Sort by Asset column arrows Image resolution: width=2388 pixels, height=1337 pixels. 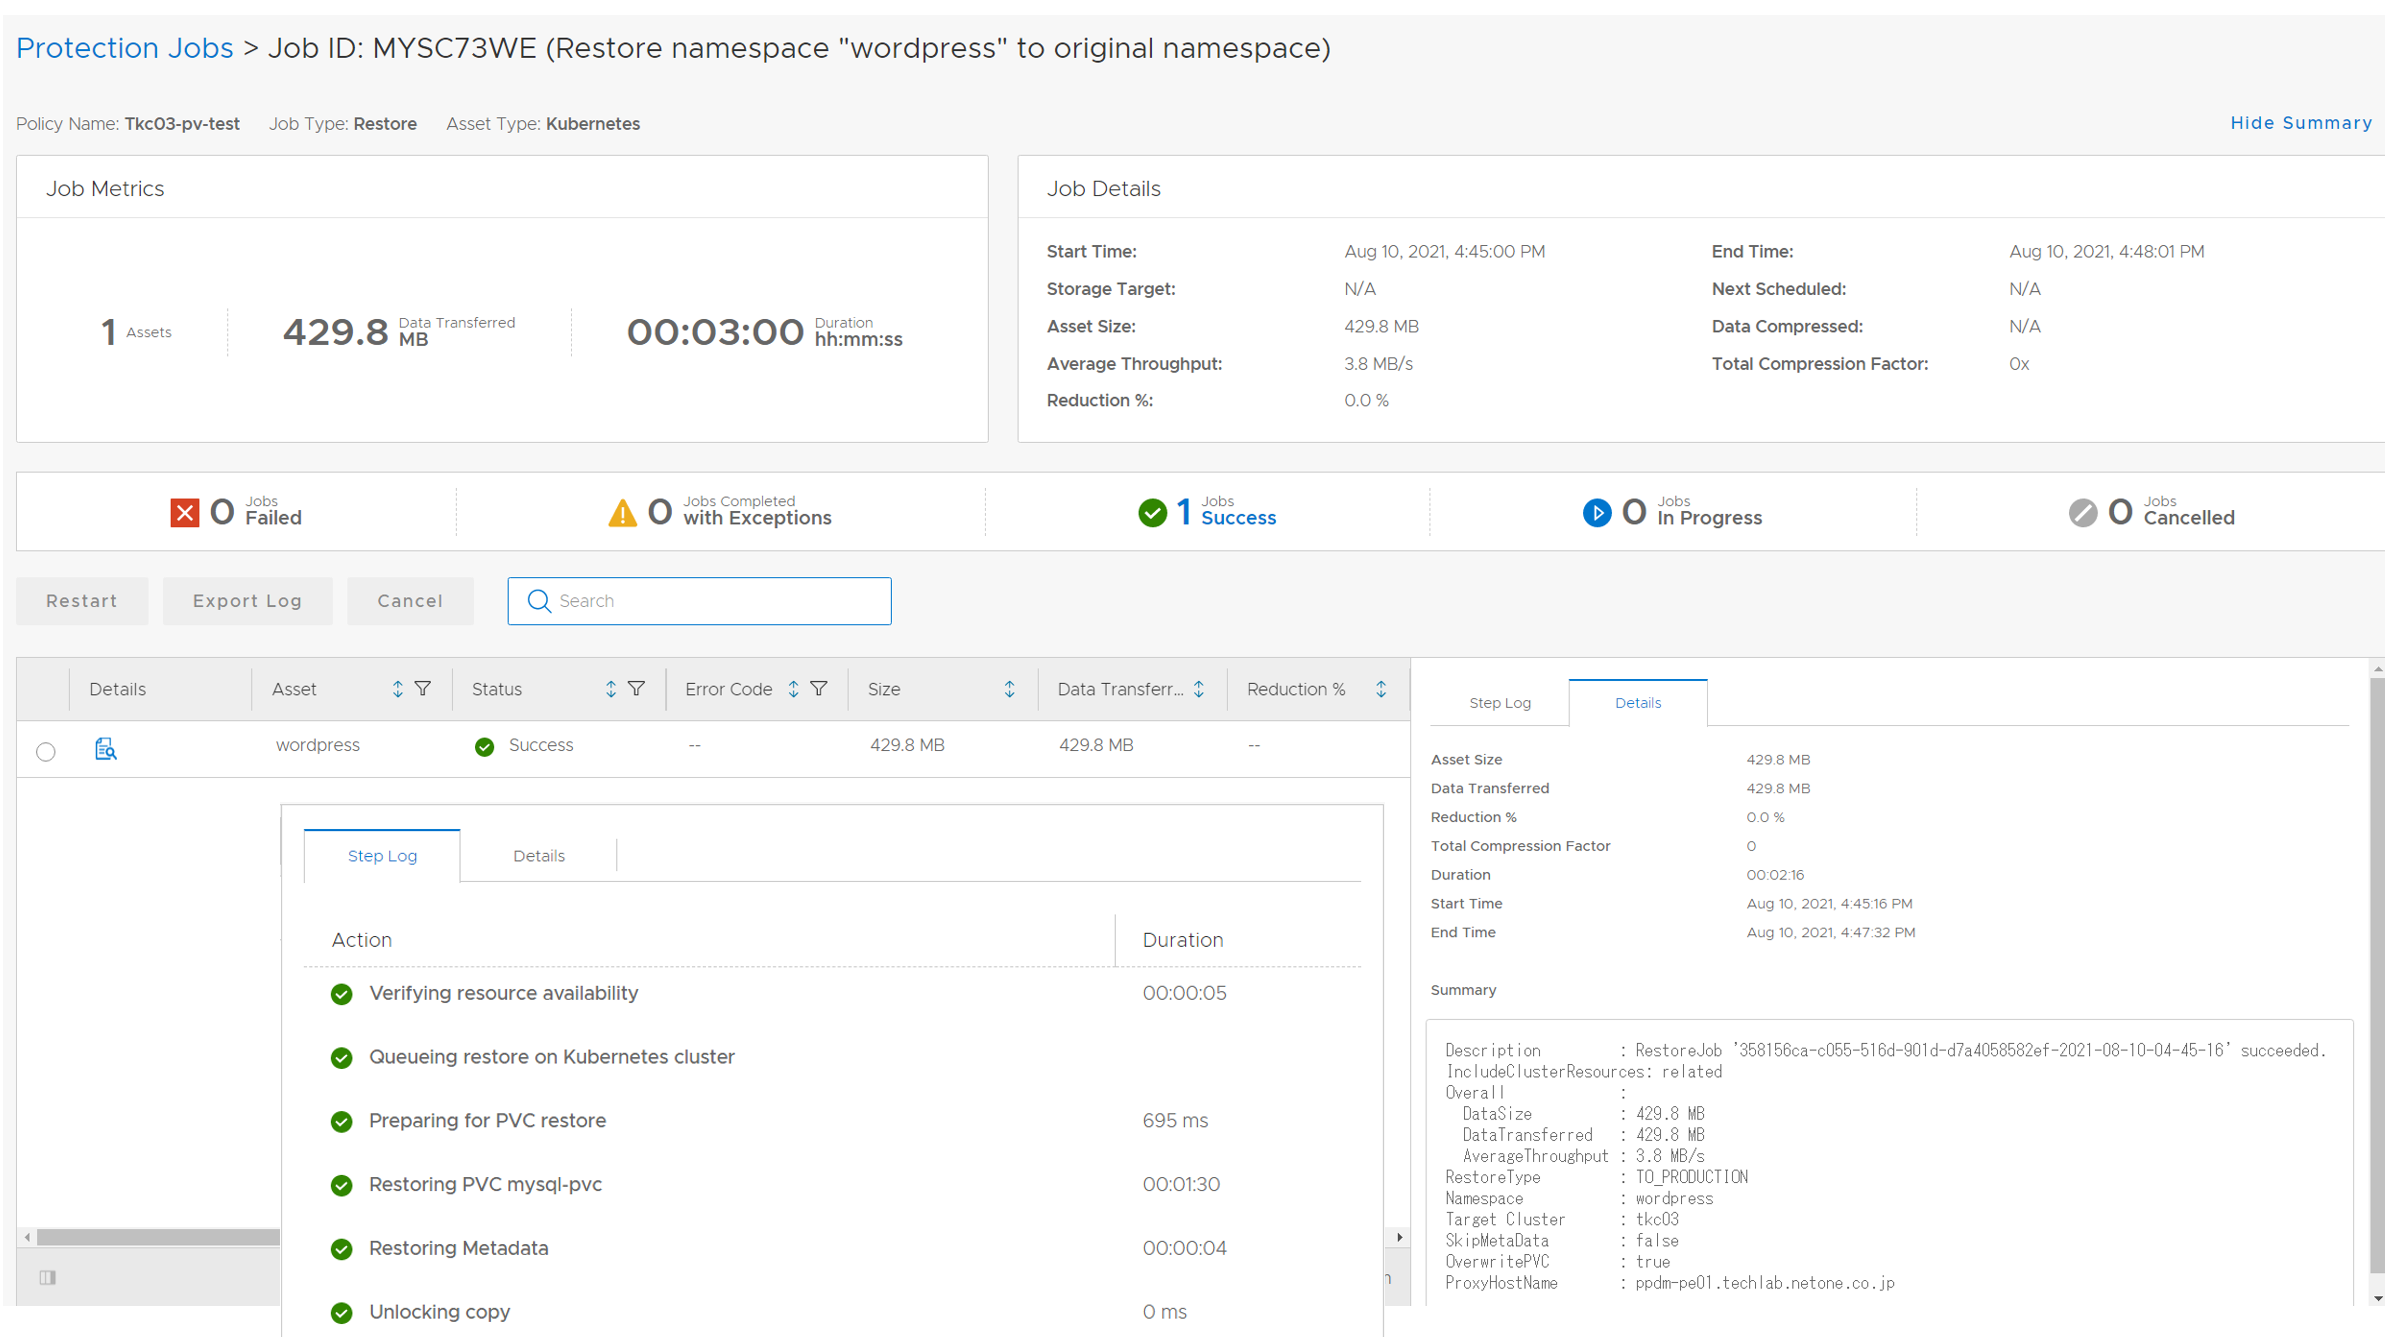coord(397,689)
